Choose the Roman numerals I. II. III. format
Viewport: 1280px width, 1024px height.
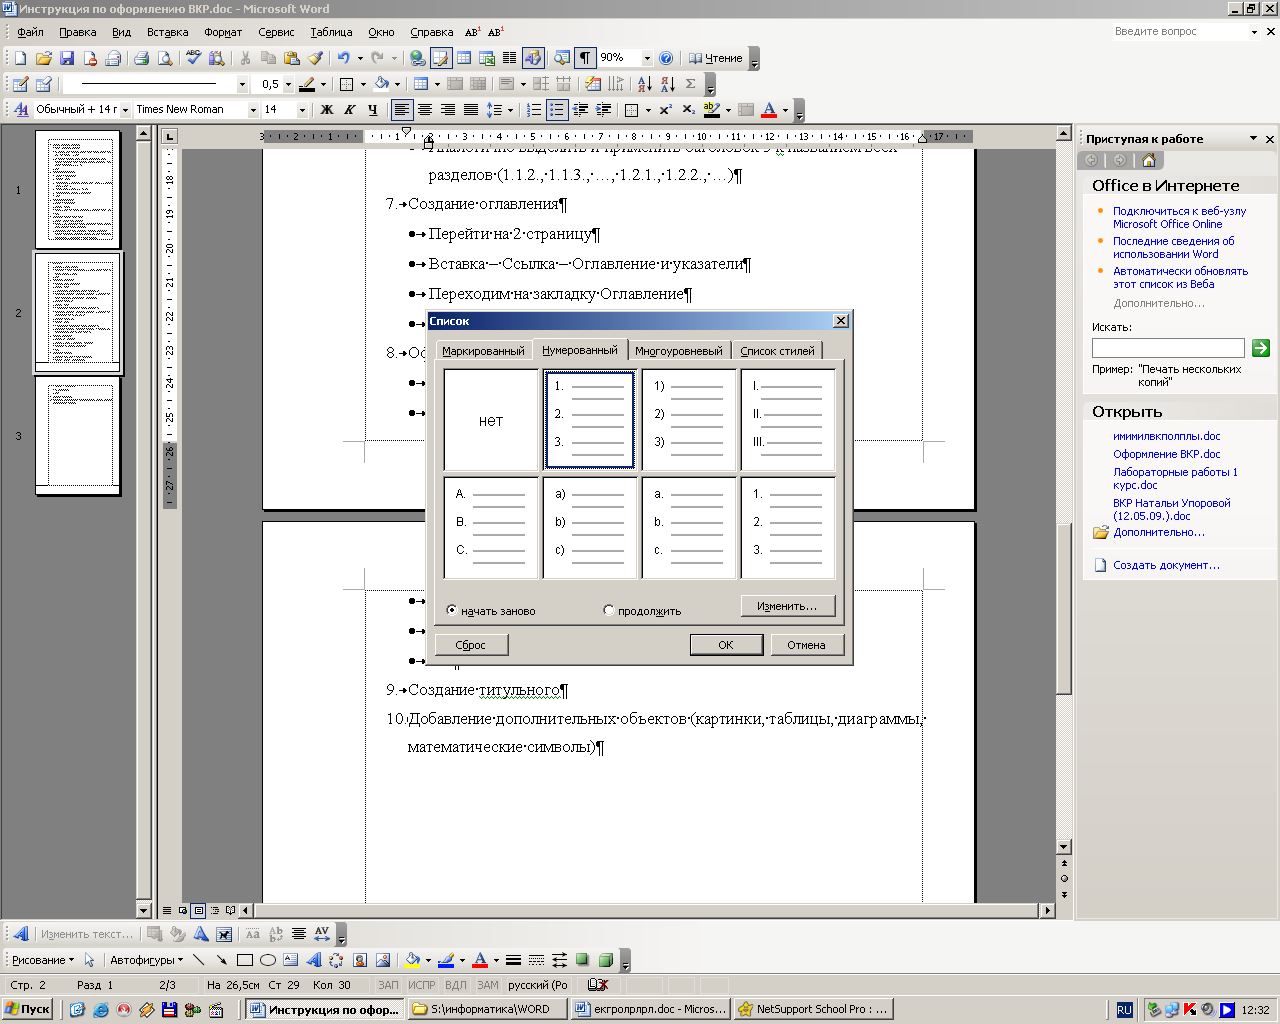click(x=788, y=420)
